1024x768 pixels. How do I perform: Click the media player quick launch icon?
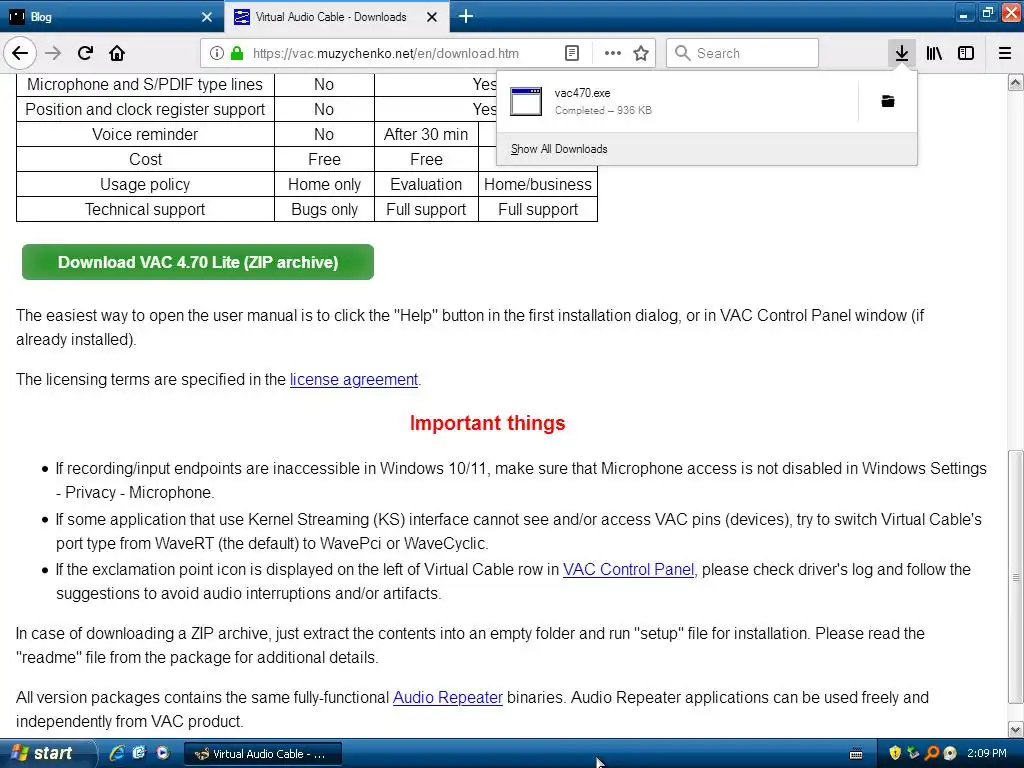click(x=163, y=753)
